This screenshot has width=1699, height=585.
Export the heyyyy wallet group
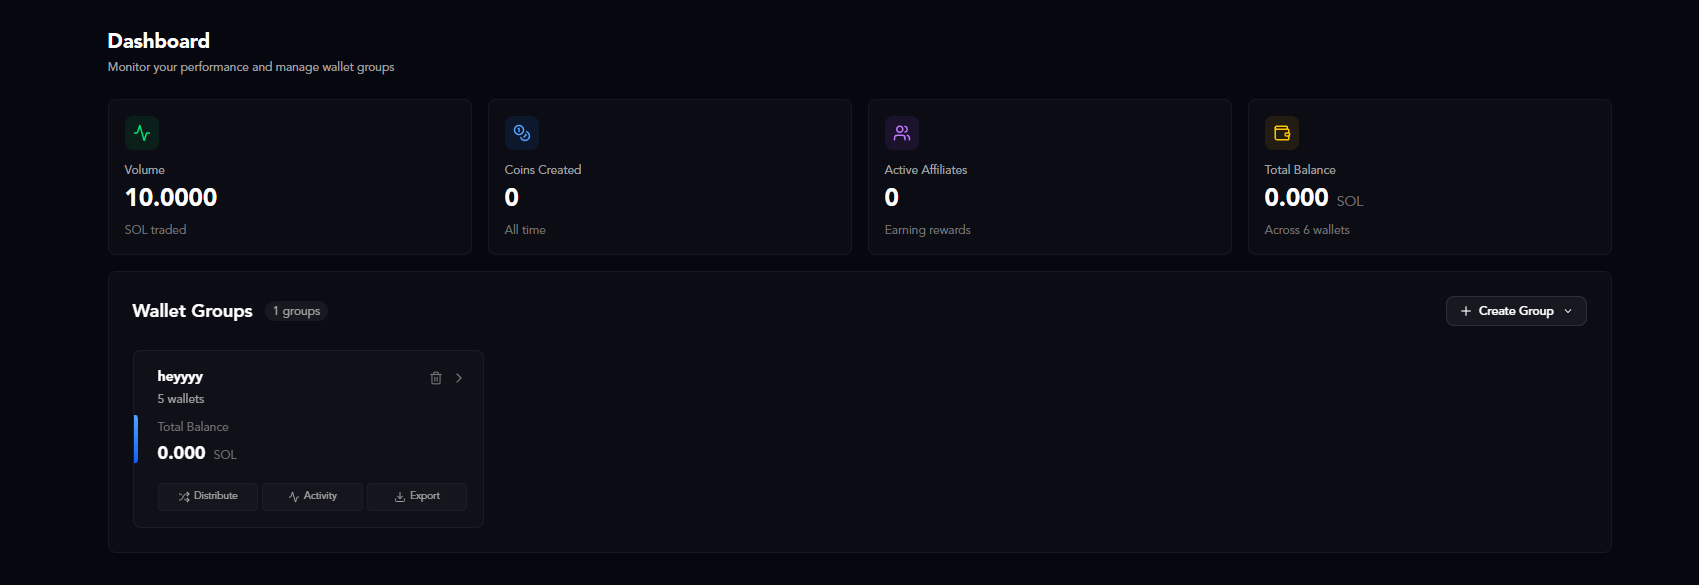(417, 496)
